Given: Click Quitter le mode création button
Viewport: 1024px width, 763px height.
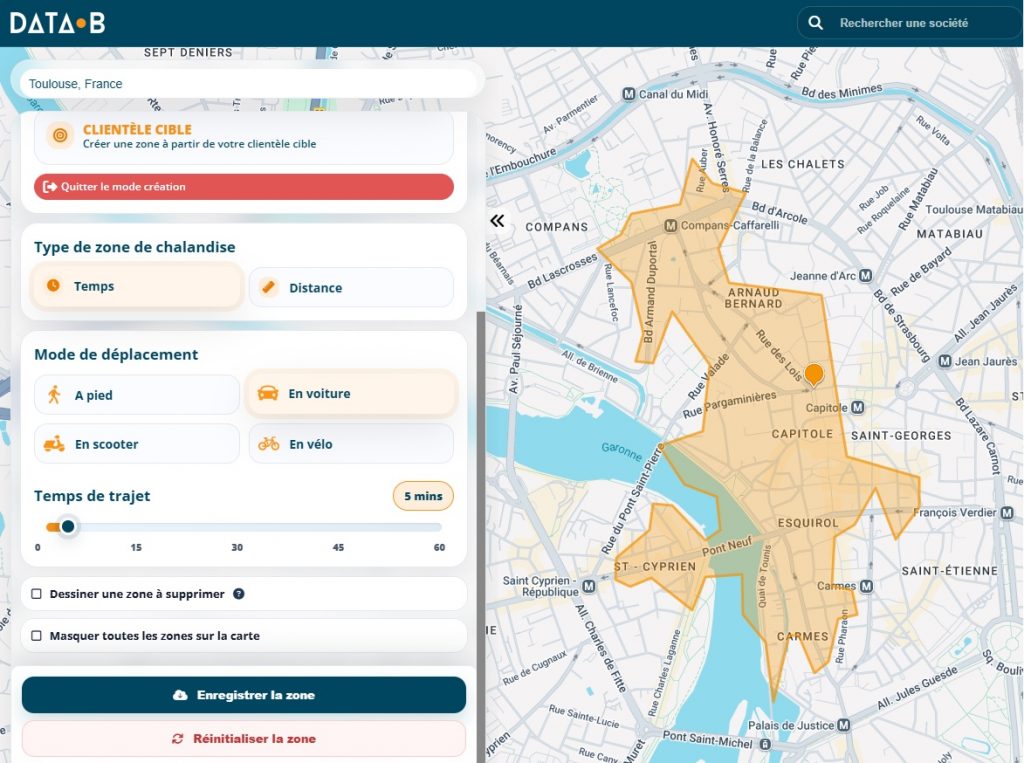Looking at the screenshot, I should tap(244, 187).
